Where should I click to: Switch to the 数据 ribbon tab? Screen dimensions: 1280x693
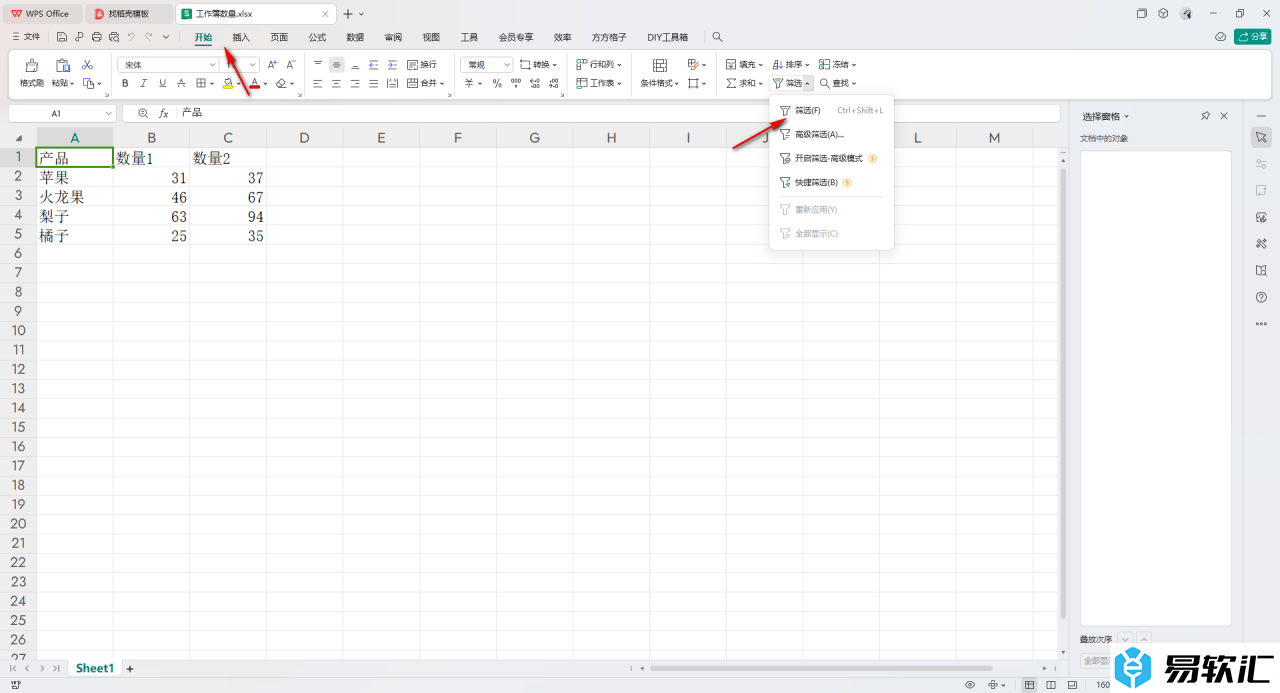pos(355,37)
